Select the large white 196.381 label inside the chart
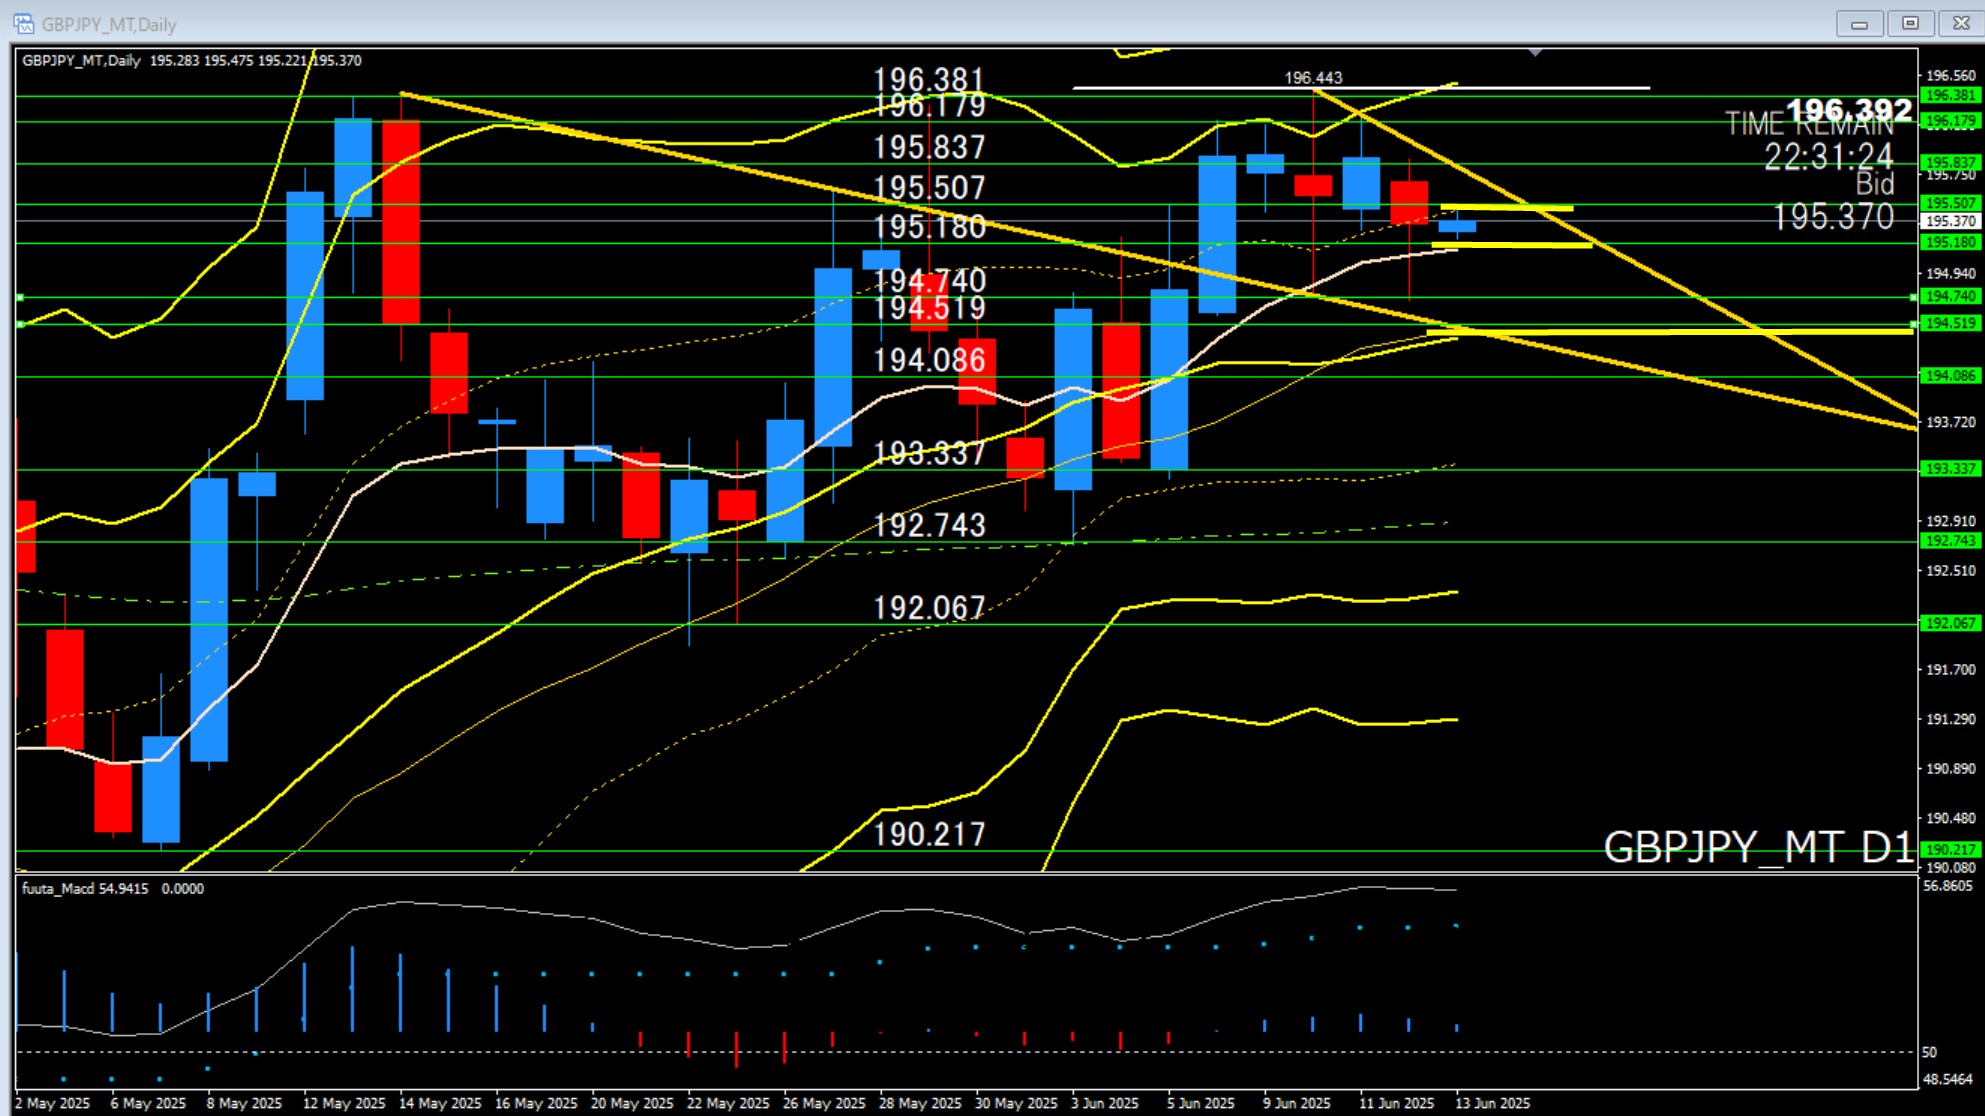Image resolution: width=1985 pixels, height=1116 pixels. click(929, 78)
